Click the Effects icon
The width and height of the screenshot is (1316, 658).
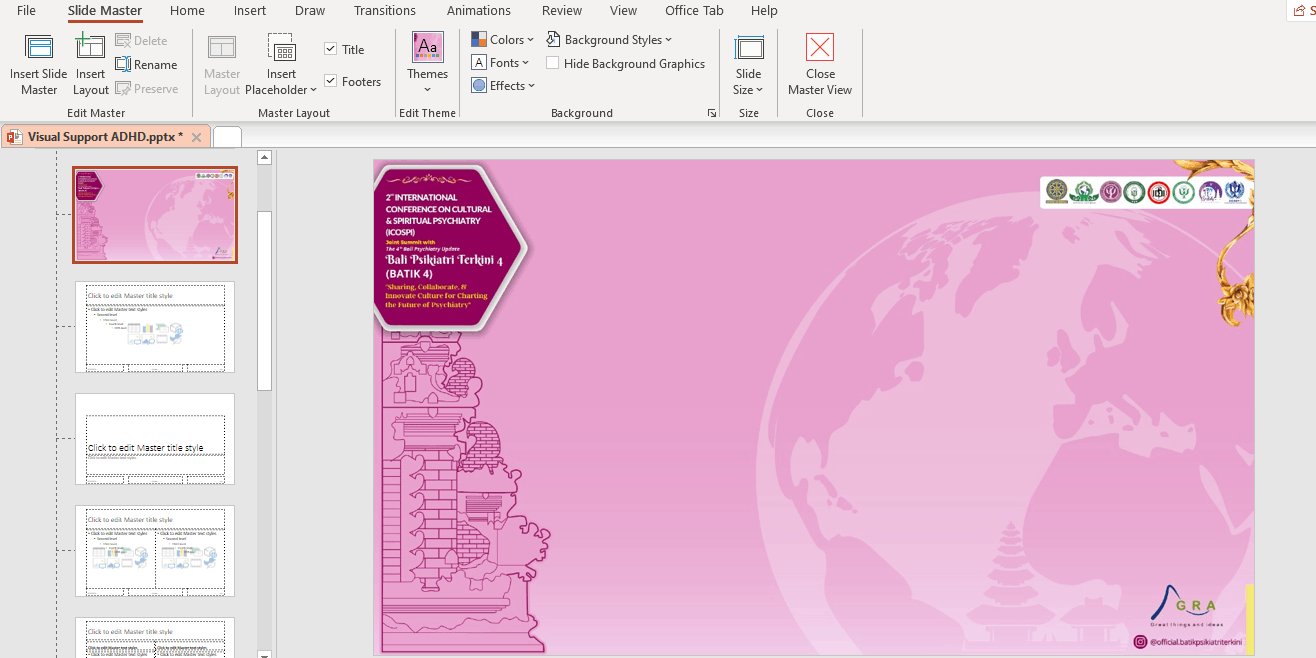(x=479, y=86)
